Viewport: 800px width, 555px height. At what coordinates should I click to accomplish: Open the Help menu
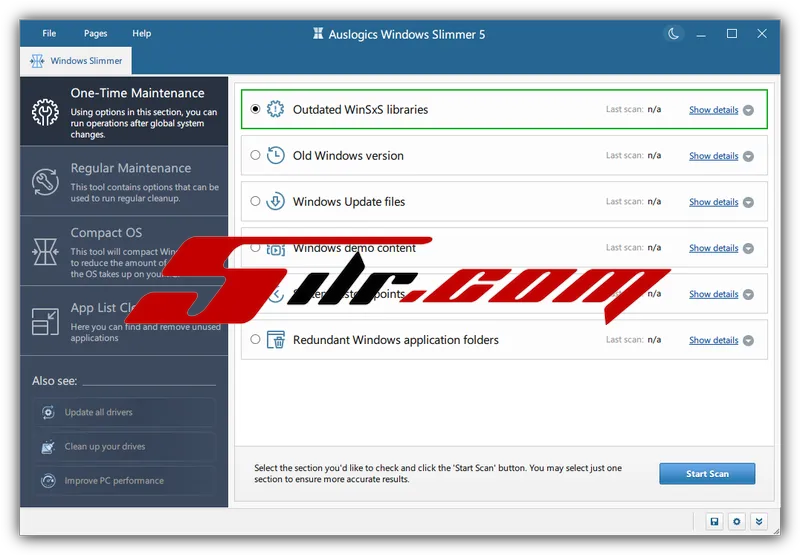141,33
